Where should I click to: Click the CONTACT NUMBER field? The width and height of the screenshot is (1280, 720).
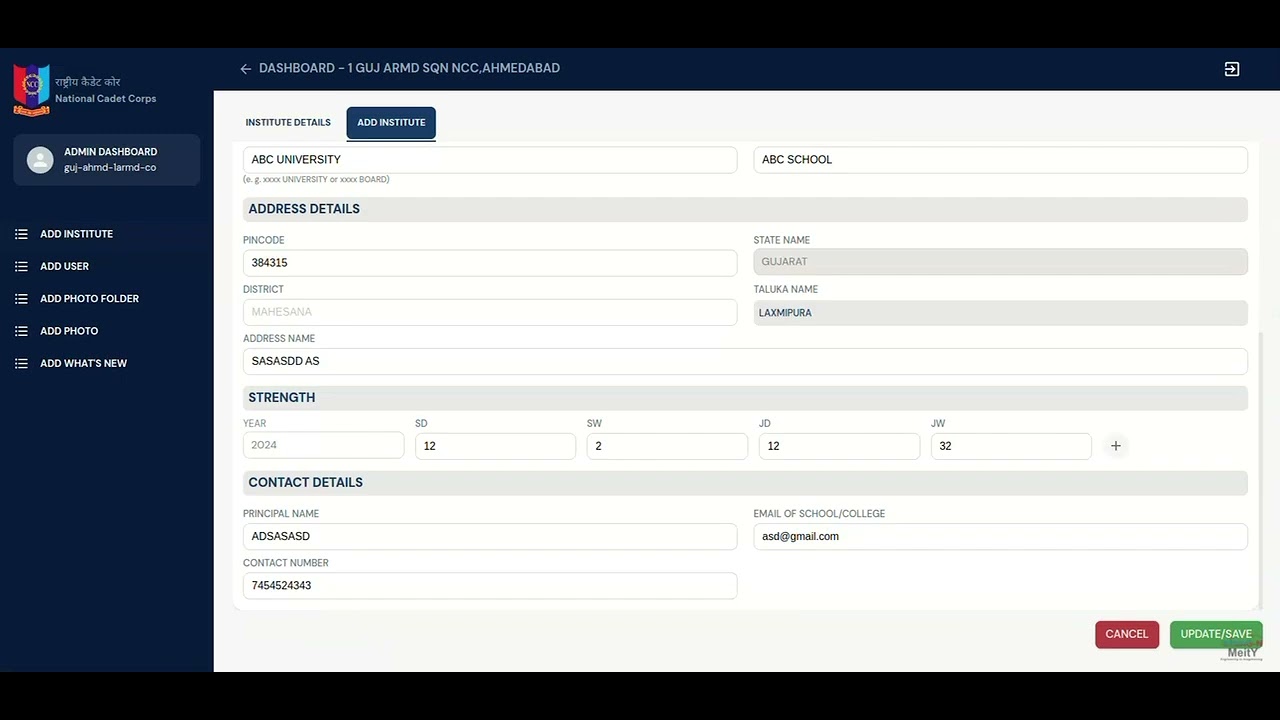[x=490, y=586]
